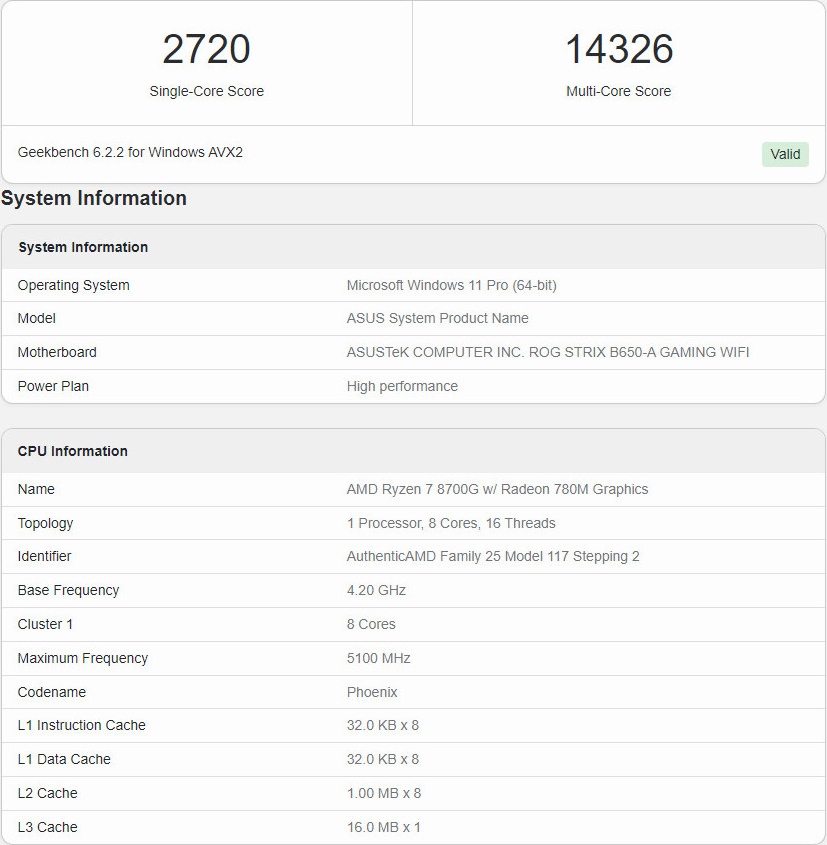Viewport: 827px width, 845px height.
Task: Click the 1 Processor, 8 Cores, 16 Threads value
Action: pyautogui.click(x=450, y=523)
